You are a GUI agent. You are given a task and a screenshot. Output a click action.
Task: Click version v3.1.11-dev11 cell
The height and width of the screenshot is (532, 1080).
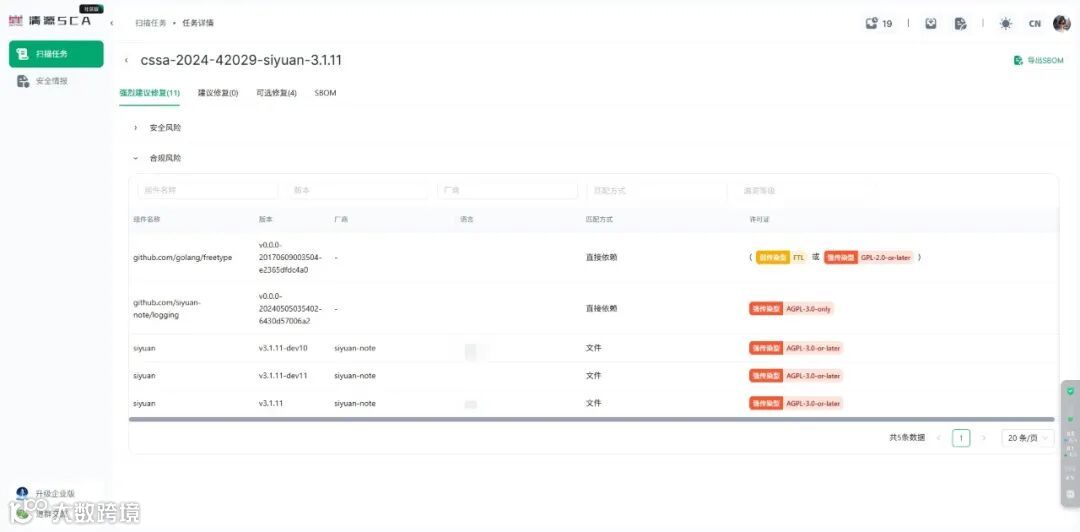pos(283,376)
